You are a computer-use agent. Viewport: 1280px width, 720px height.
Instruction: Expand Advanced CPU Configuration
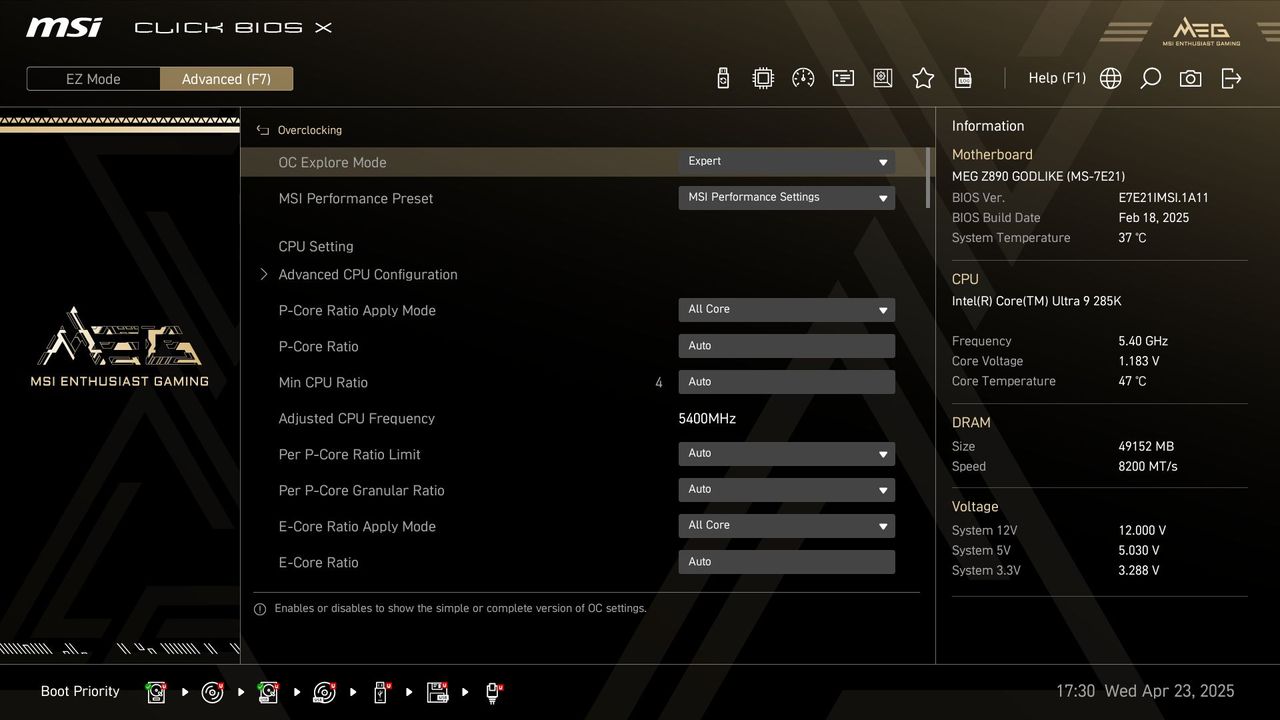click(367, 274)
